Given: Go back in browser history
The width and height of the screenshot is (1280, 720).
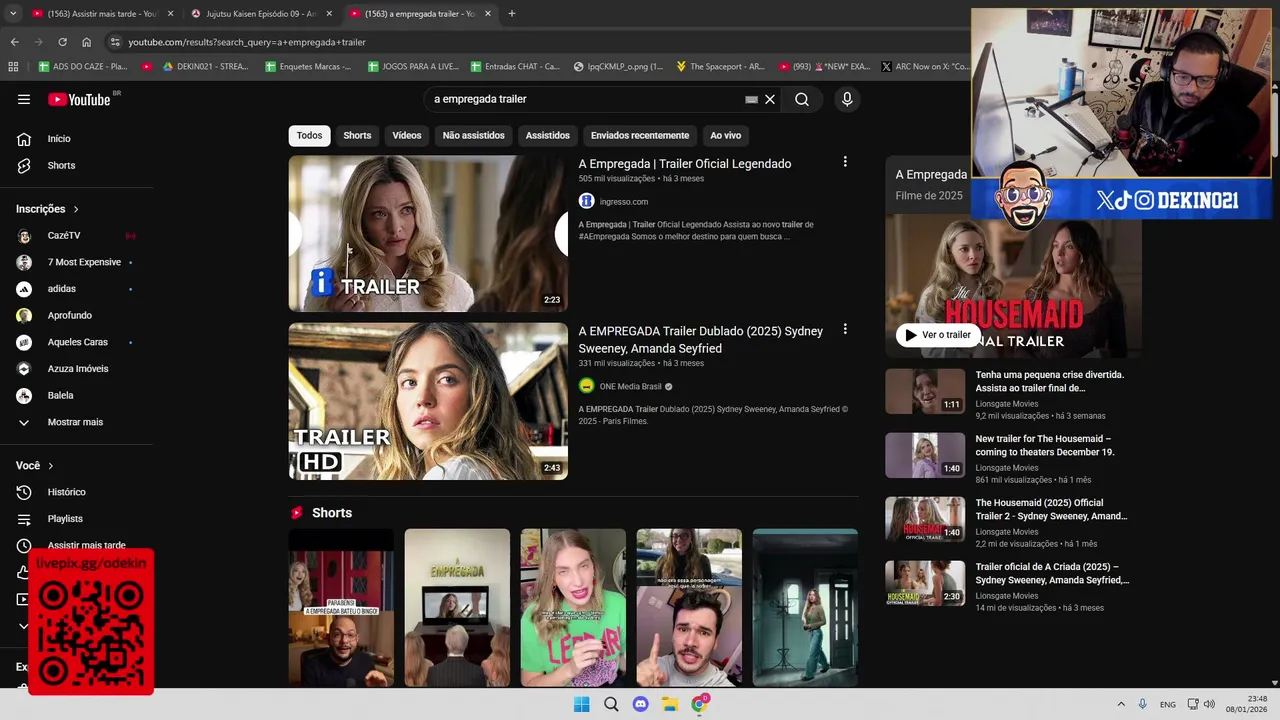Looking at the screenshot, I should click(x=14, y=42).
